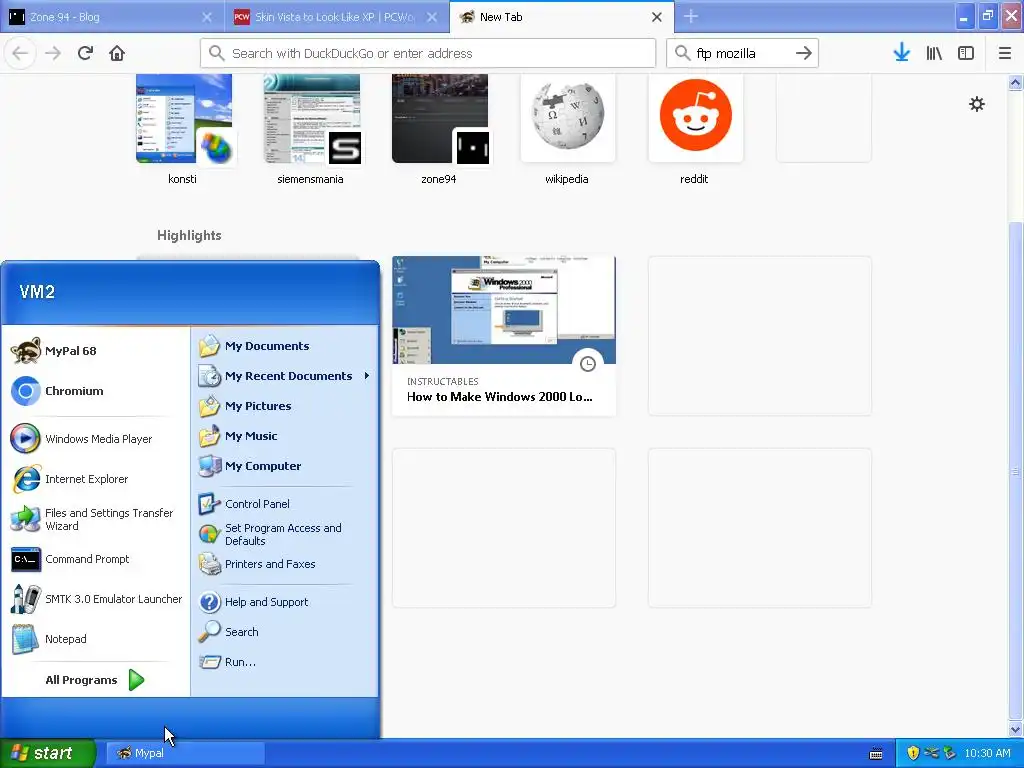Launch SMTK 3.0 Emulator Launcher
This screenshot has width=1024, height=768.
(97, 599)
